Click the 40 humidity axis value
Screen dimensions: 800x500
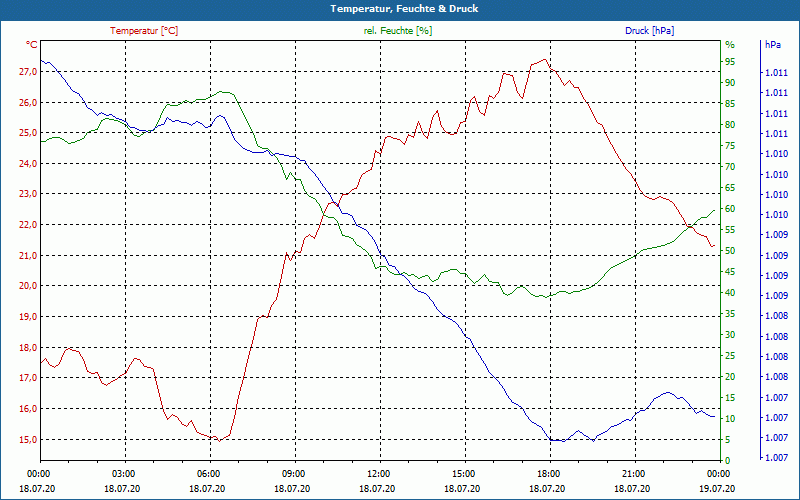pyautogui.click(x=730, y=293)
